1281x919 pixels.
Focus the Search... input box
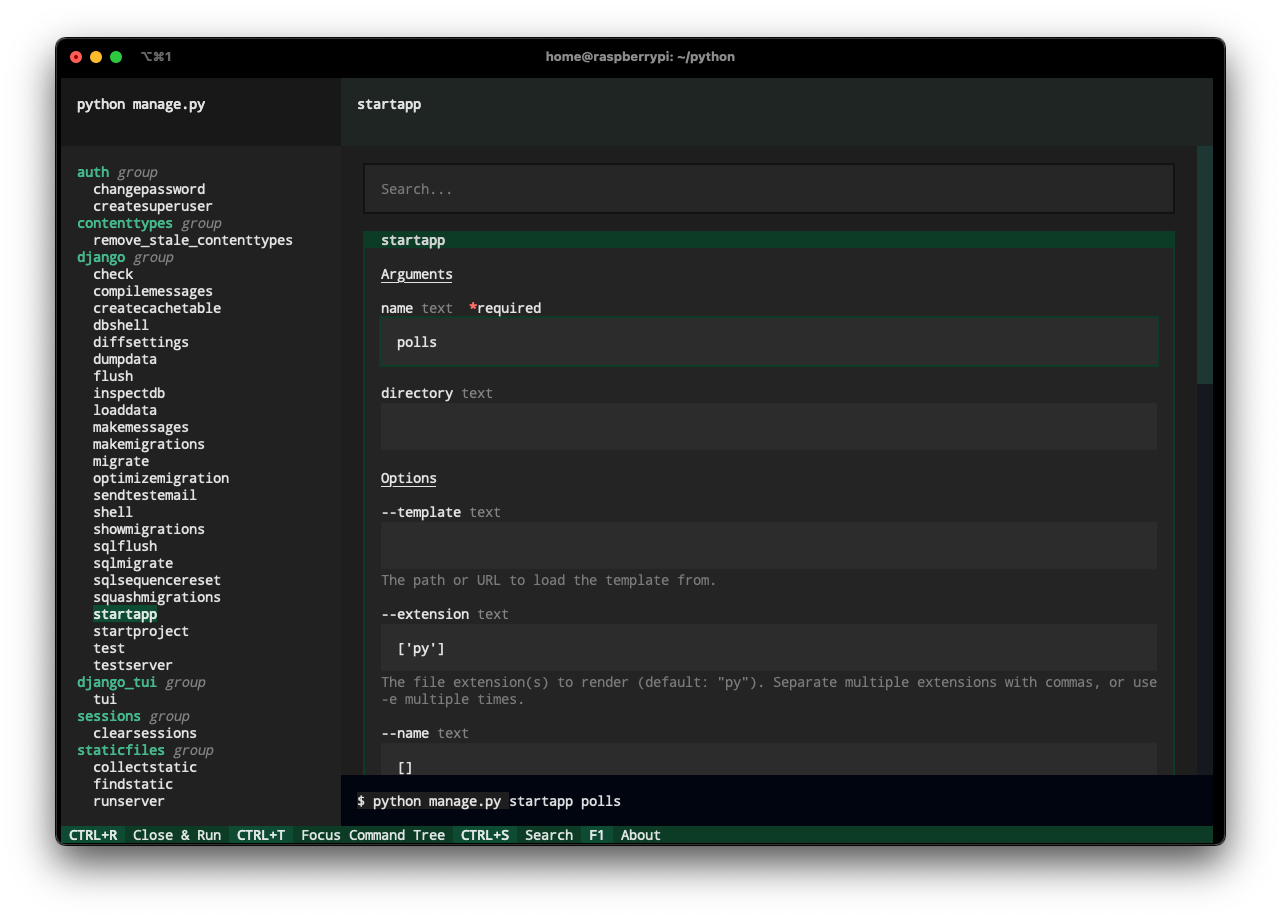tap(768, 189)
